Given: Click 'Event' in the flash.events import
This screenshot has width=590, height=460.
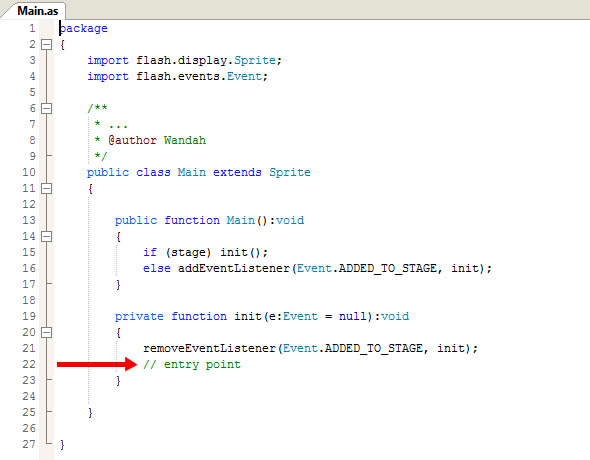Looking at the screenshot, I should pyautogui.click(x=244, y=76).
